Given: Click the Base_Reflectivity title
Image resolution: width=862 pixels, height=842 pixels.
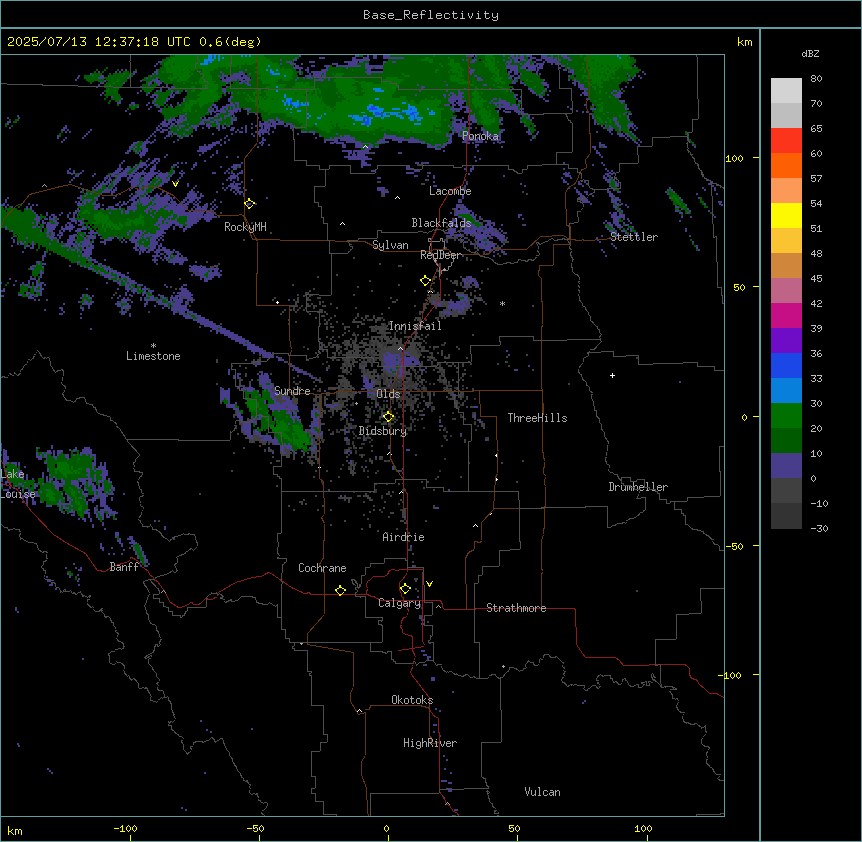Looking at the screenshot, I should point(431,15).
